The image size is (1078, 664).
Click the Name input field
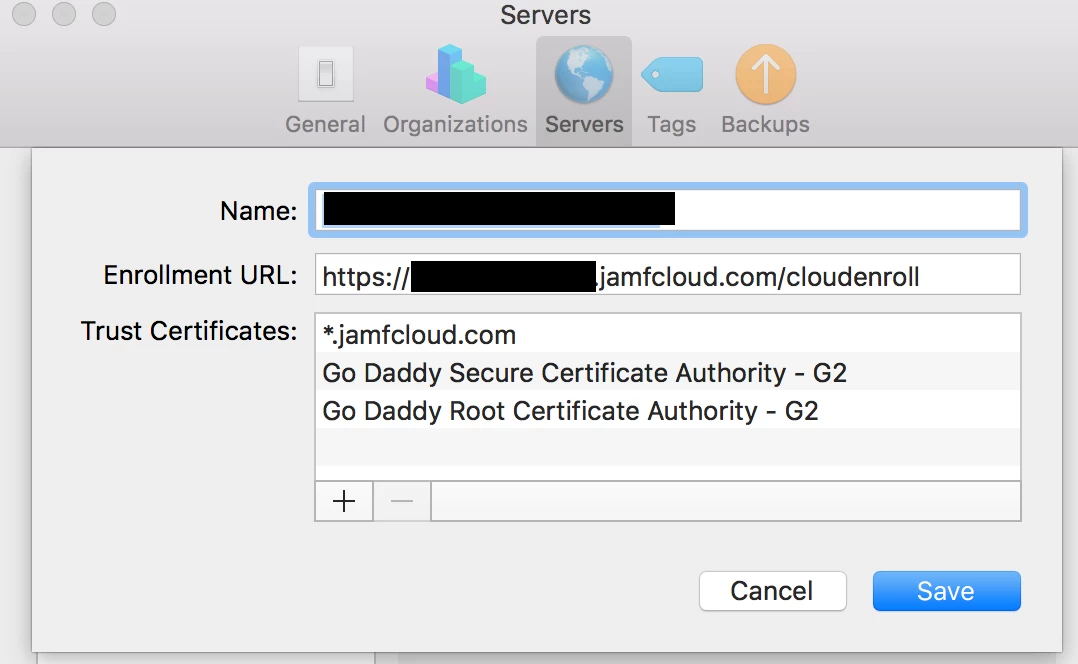click(668, 210)
